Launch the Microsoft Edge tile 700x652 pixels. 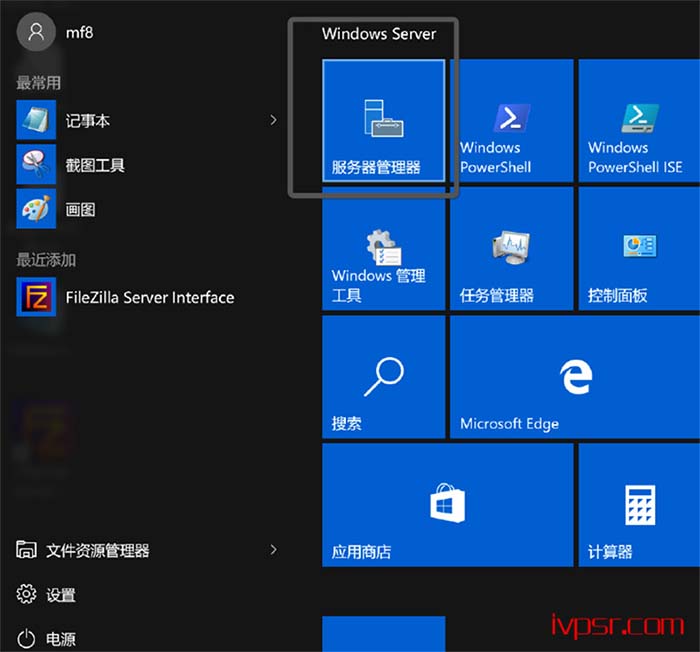click(x=575, y=377)
